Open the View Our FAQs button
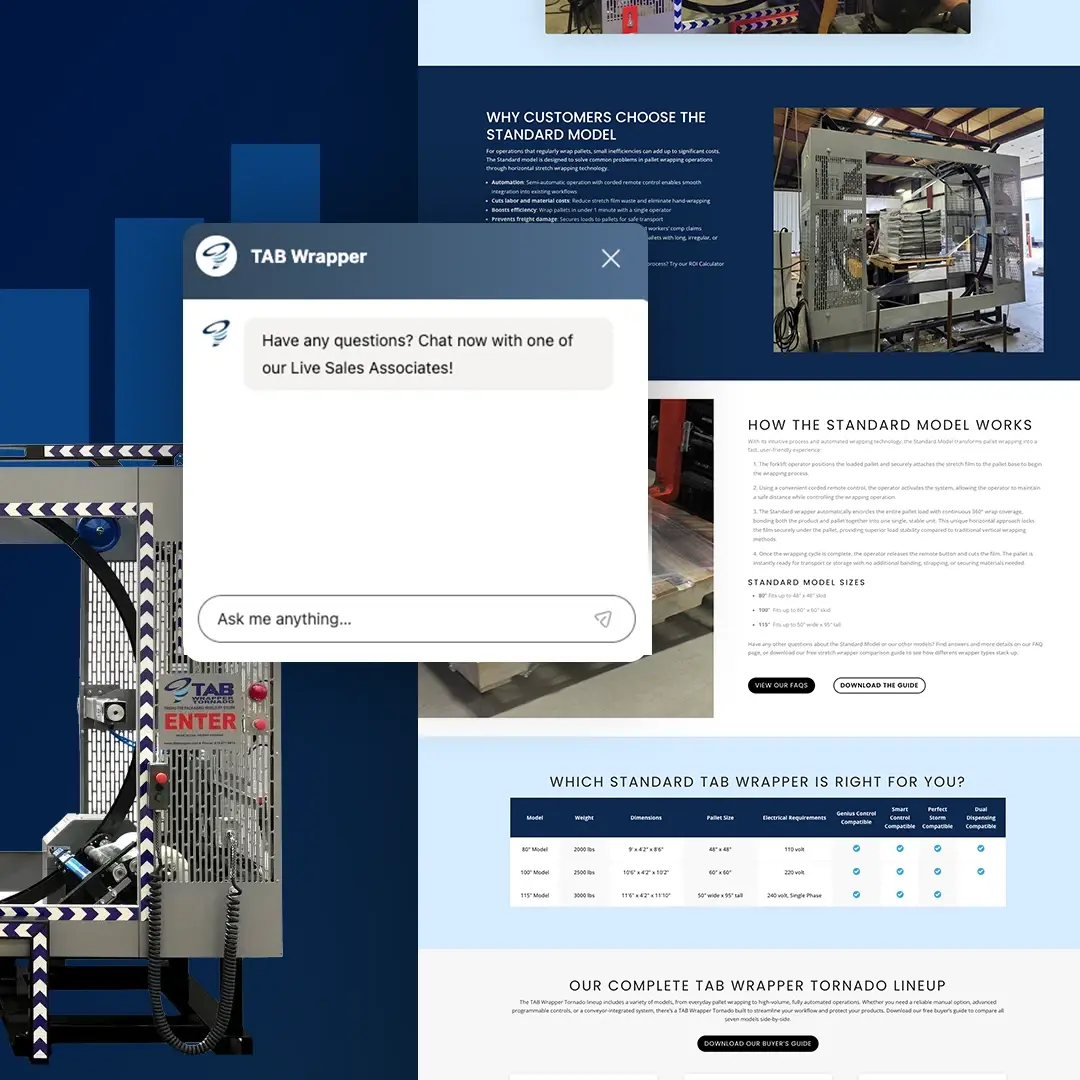 [781, 685]
